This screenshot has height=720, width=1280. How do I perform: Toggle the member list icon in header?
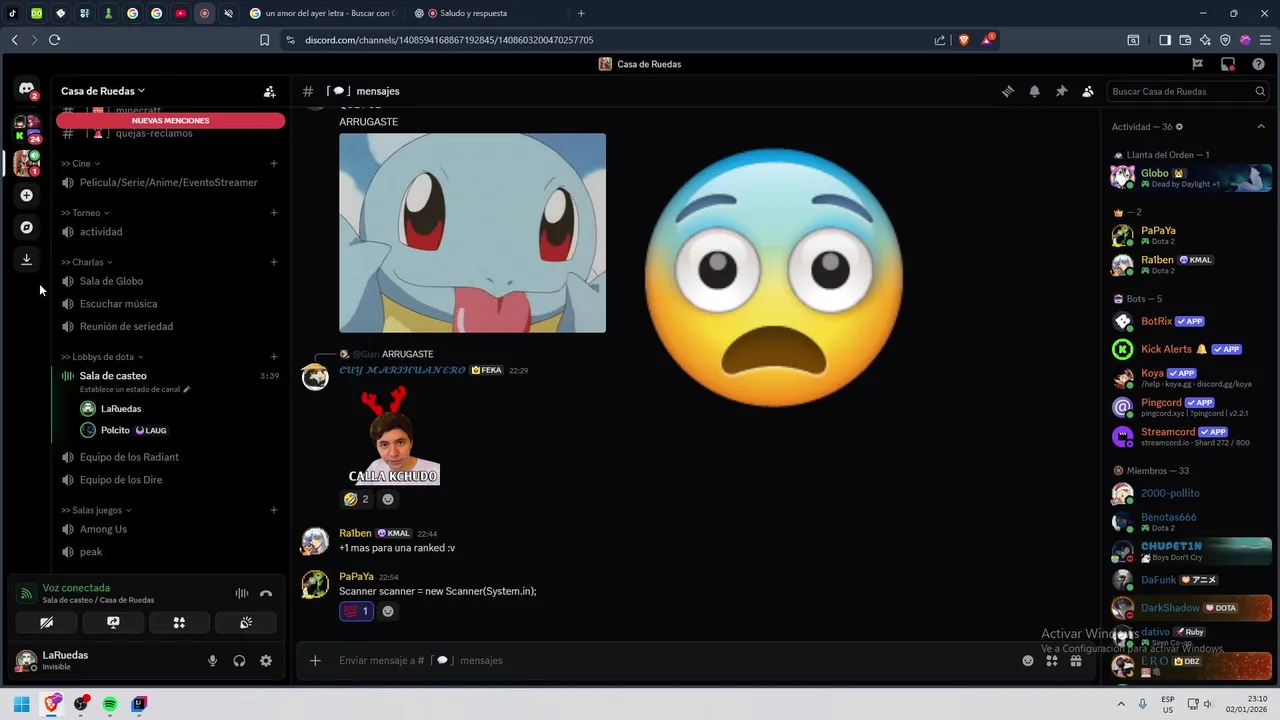[1088, 91]
